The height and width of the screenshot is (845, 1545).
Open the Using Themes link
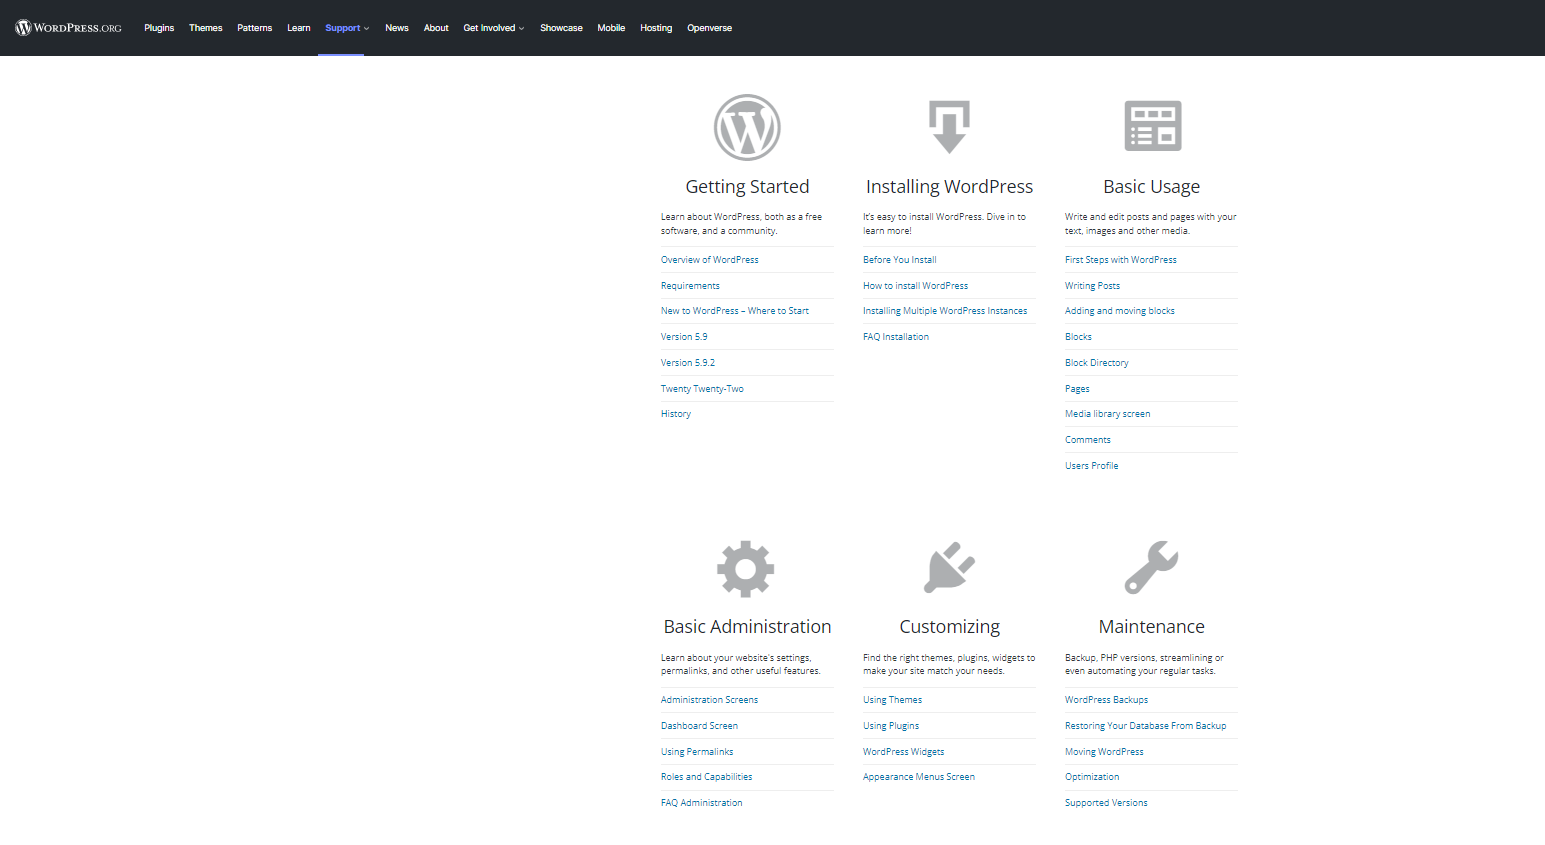click(x=893, y=700)
